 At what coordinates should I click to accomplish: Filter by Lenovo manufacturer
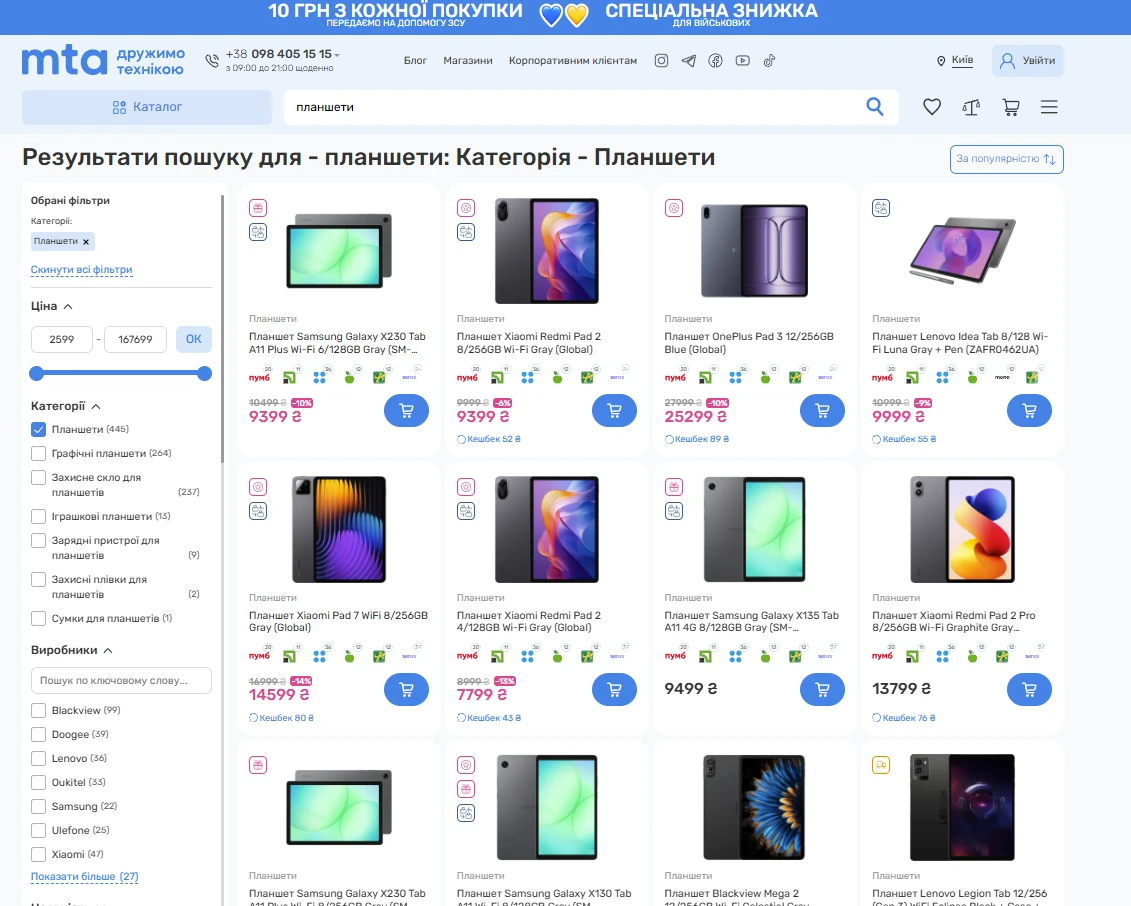pyautogui.click(x=38, y=758)
